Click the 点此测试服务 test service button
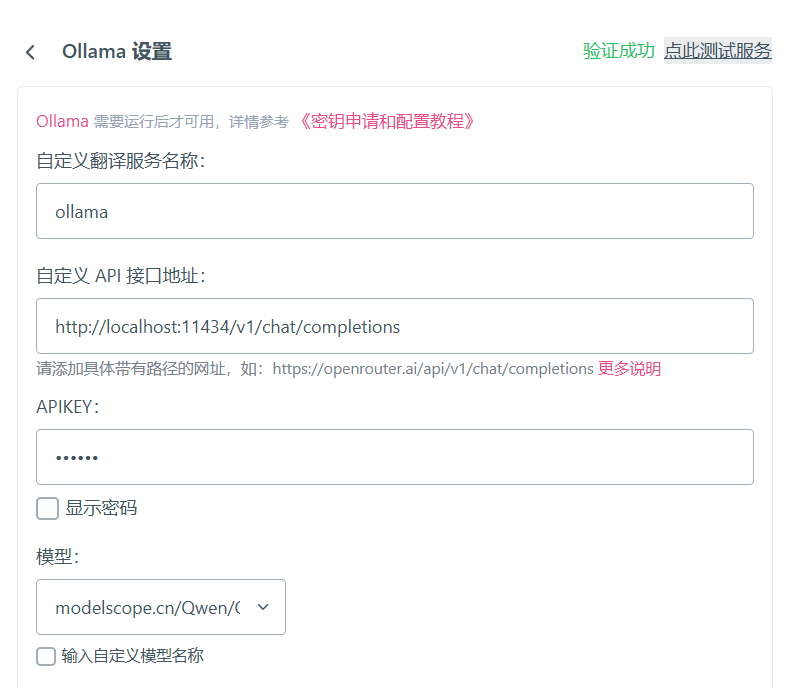805x688 pixels. click(717, 51)
